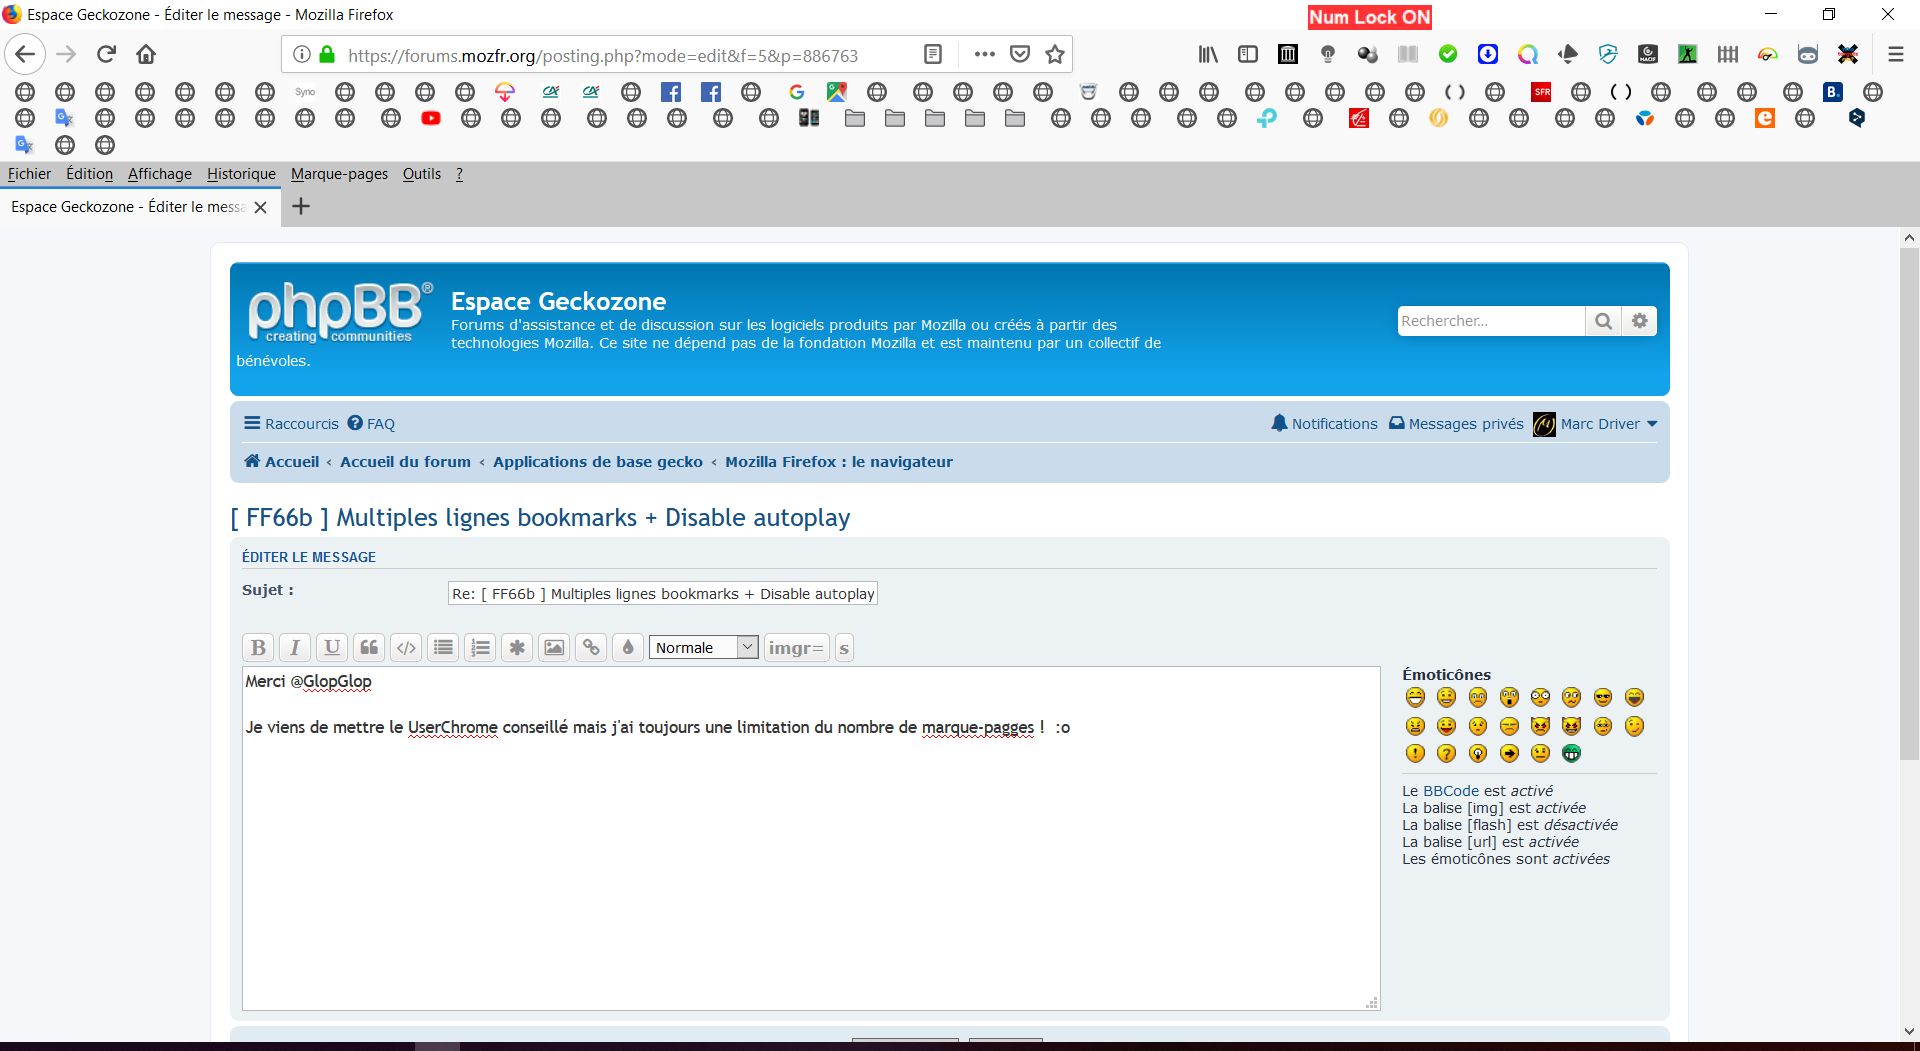Apply underline BBCode formatting
1920x1051 pixels.
click(332, 648)
